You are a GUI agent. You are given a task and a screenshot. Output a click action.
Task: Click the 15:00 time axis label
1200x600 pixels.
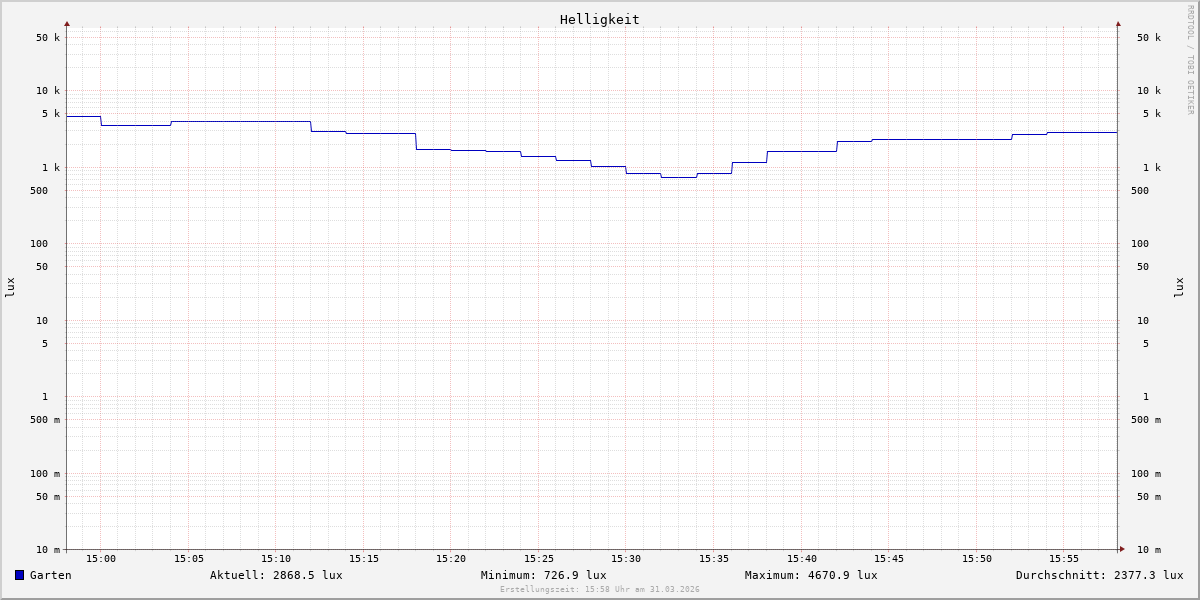tap(101, 559)
